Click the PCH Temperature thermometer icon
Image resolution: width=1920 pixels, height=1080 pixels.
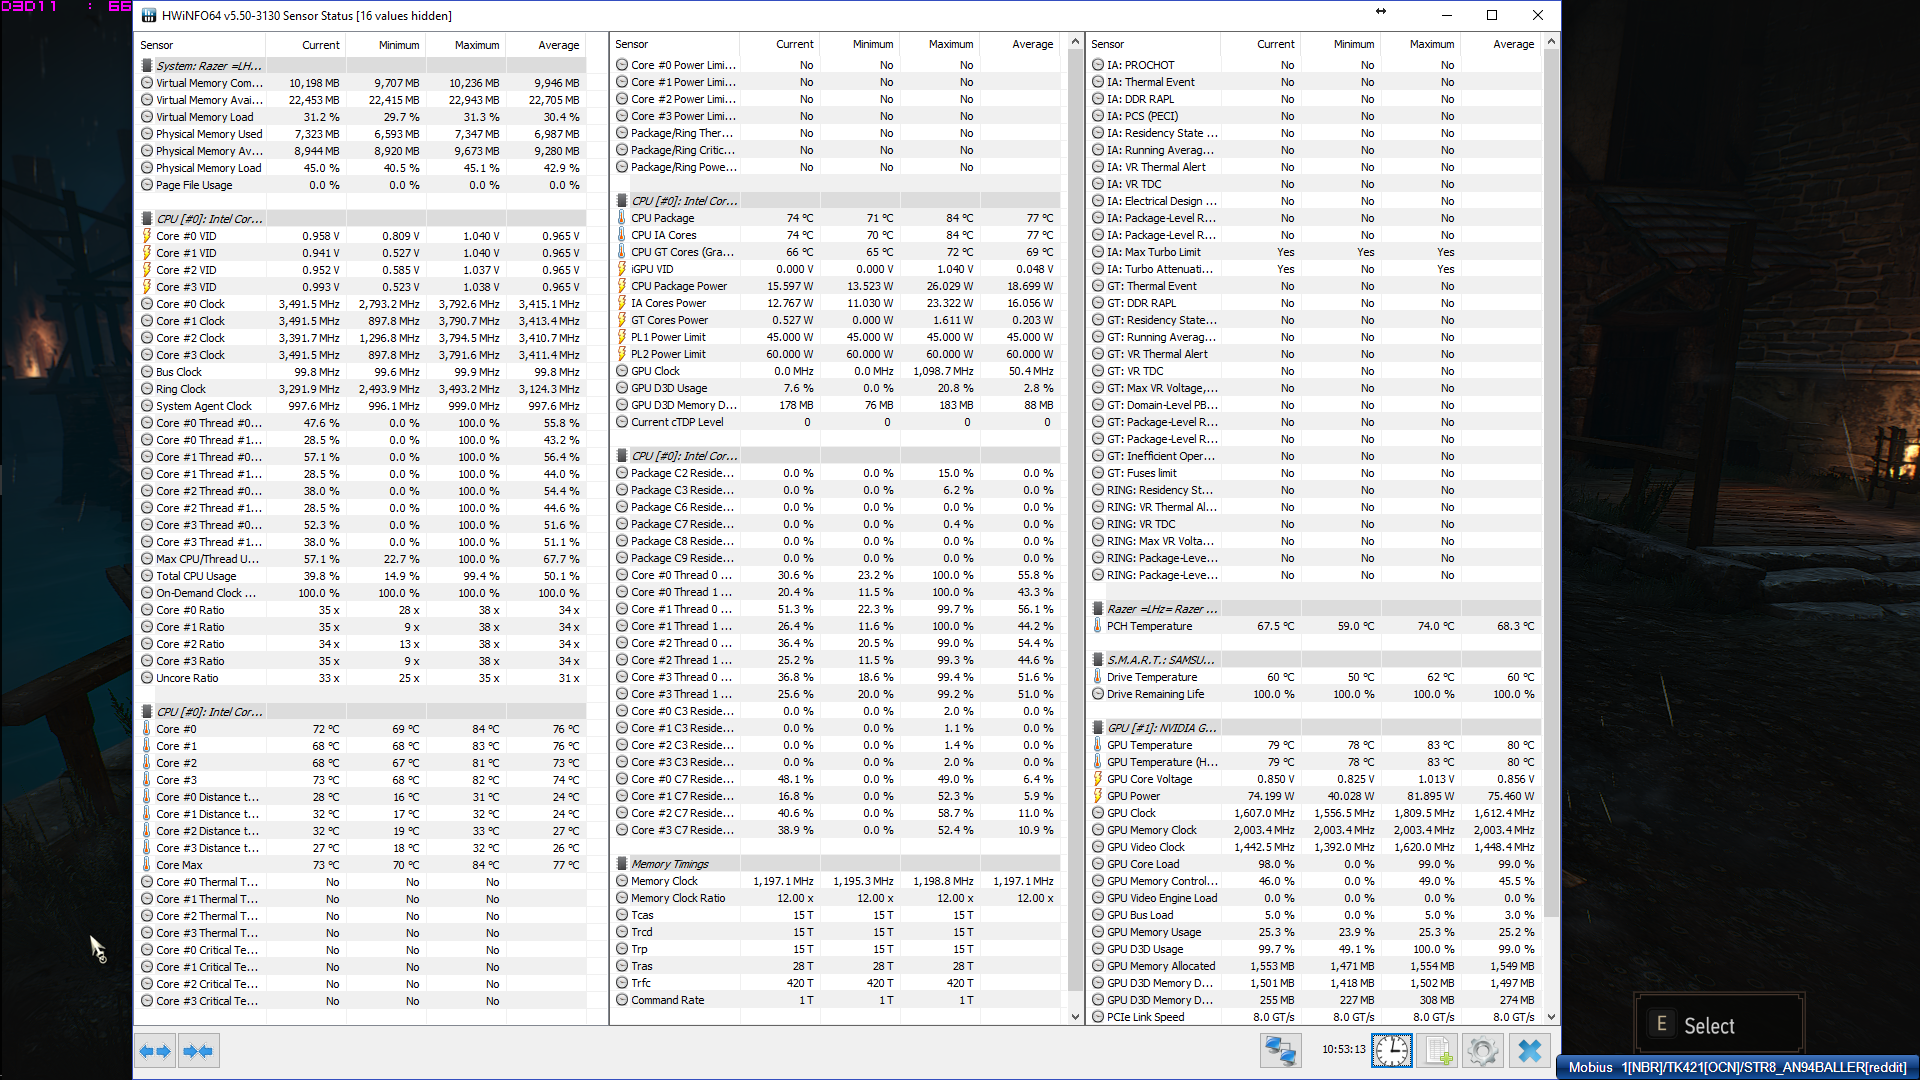pos(1098,626)
